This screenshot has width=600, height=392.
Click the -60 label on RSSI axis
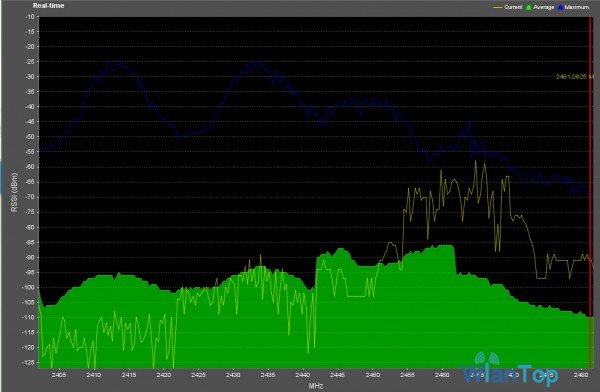30,167
